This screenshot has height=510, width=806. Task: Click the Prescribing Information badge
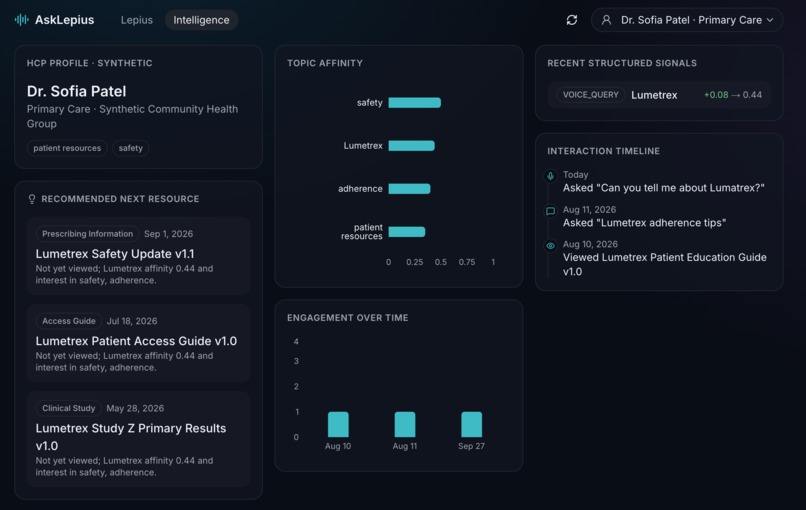[x=87, y=234]
